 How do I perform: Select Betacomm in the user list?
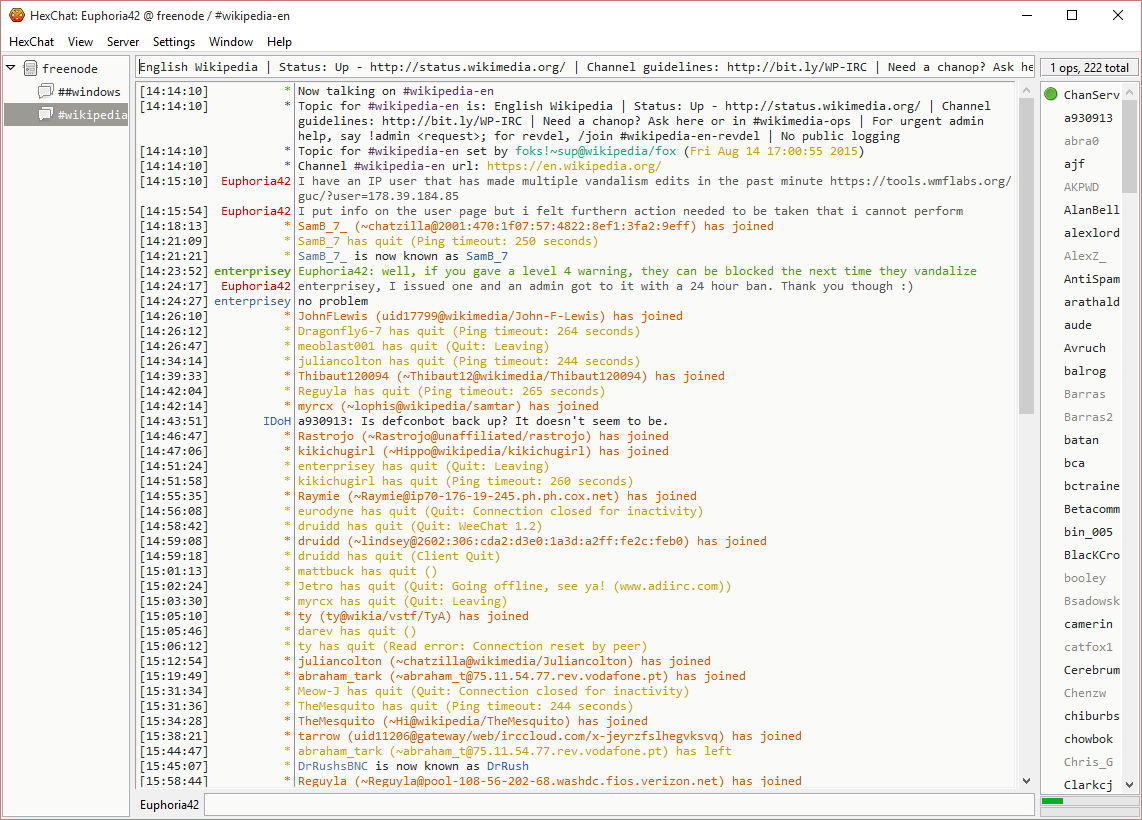[1091, 509]
